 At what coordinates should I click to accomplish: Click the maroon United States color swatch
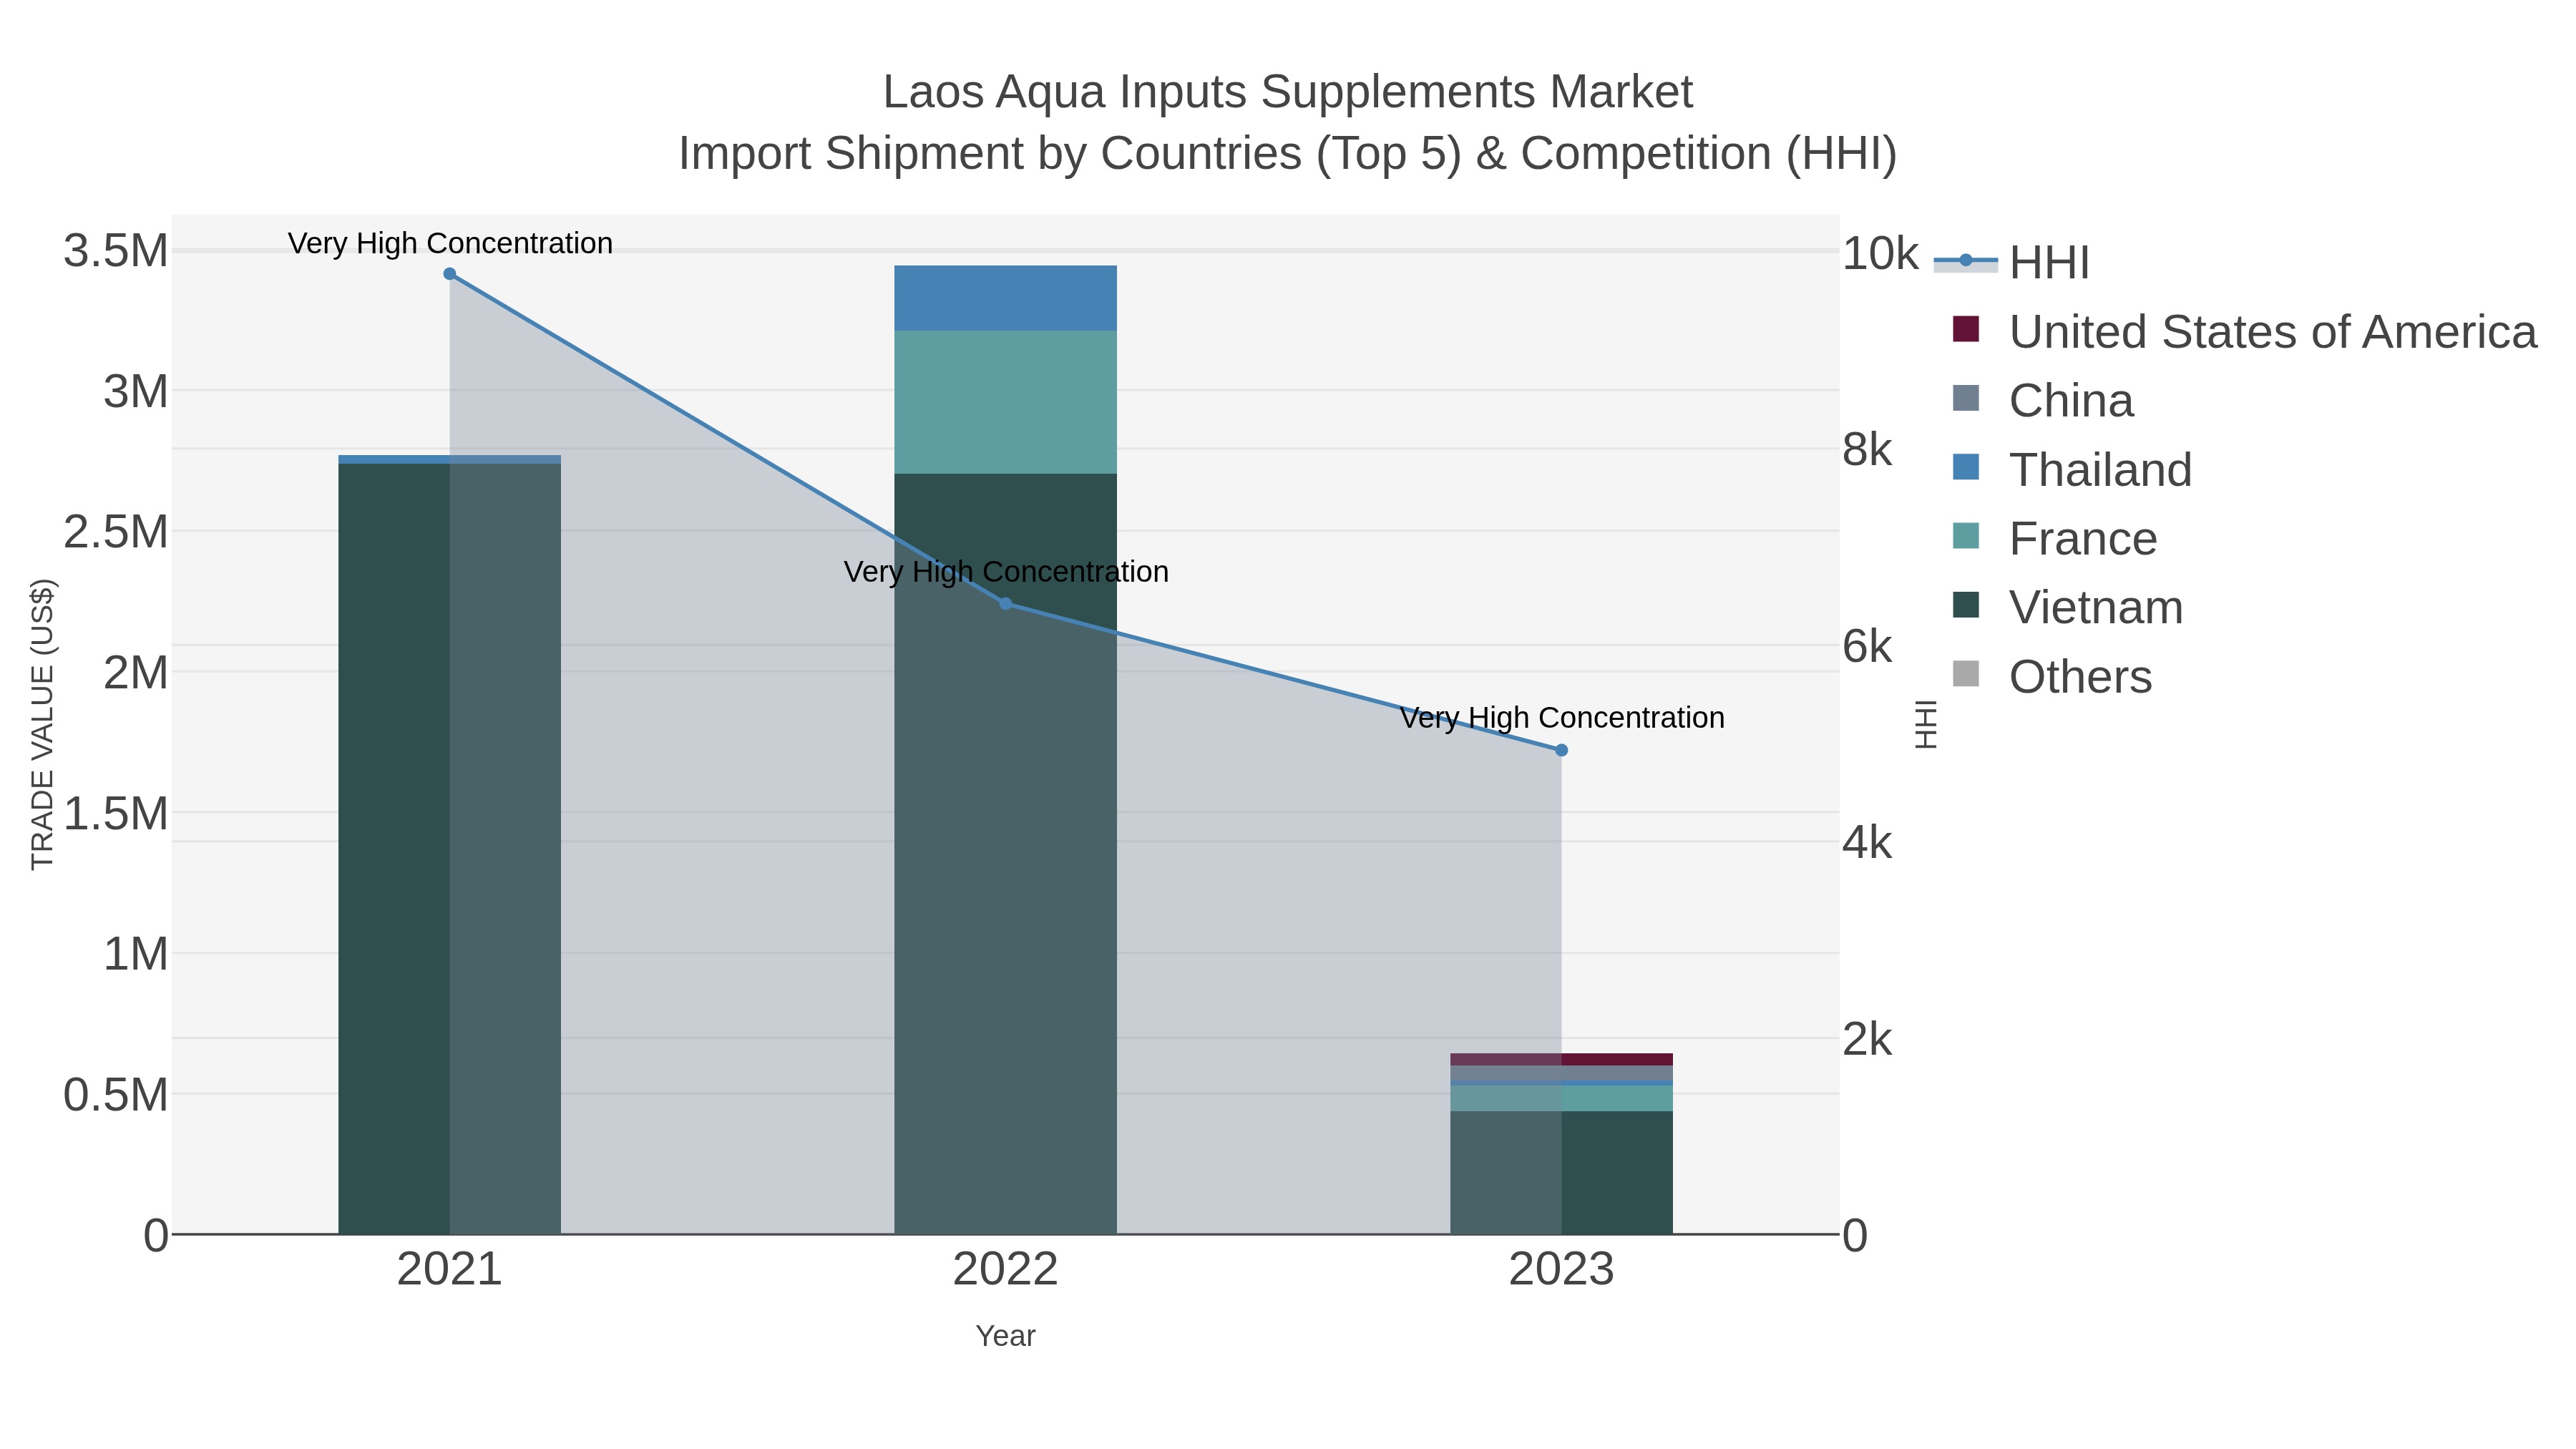coord(1966,329)
